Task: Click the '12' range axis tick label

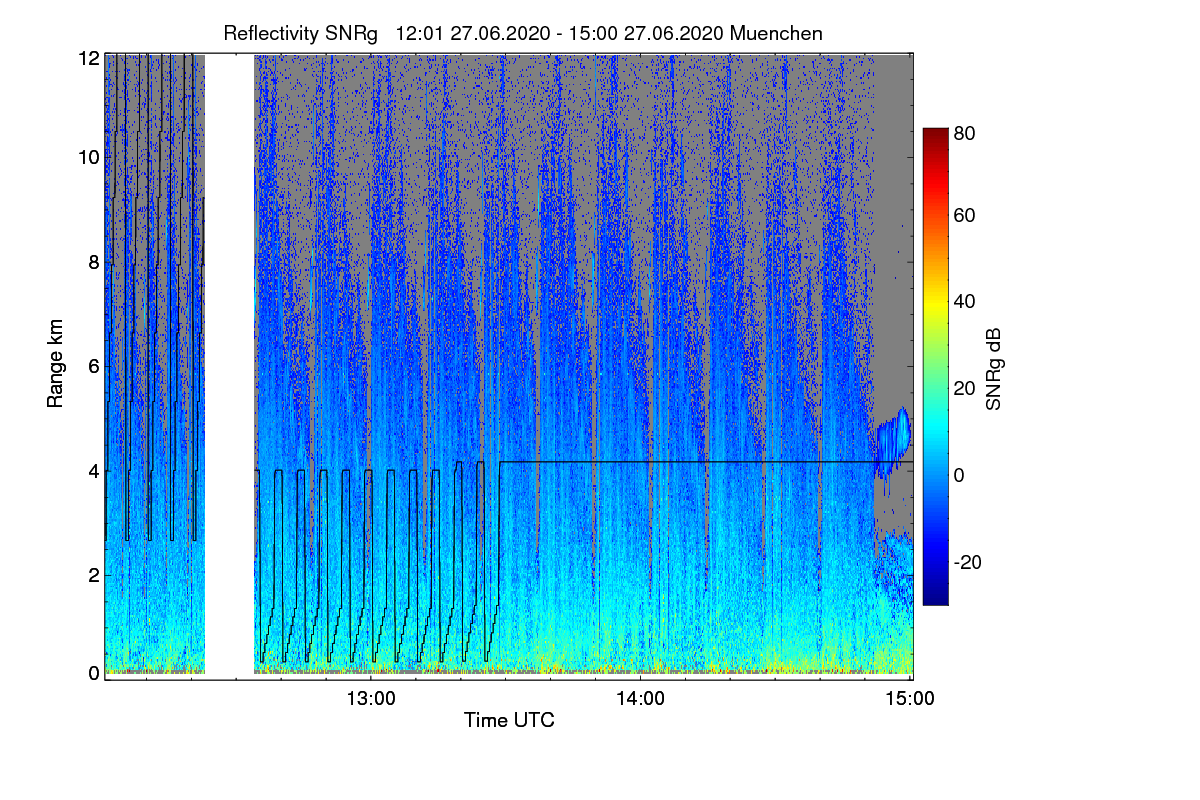Action: coord(89,58)
